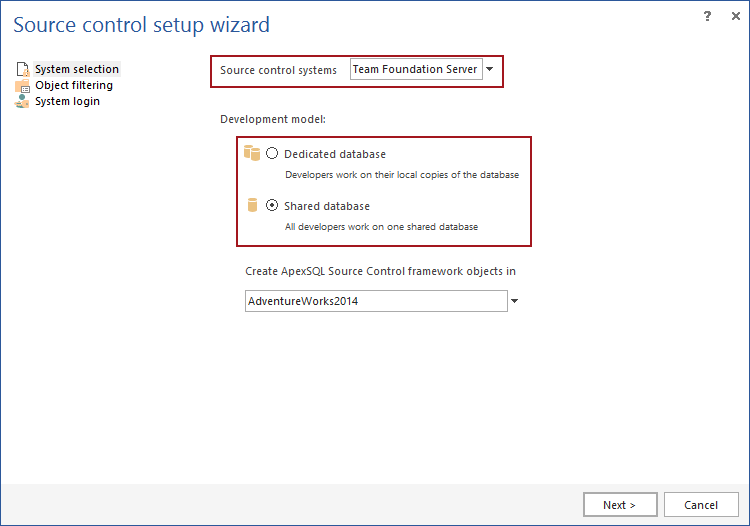This screenshot has width=750, height=526.
Task: Click the Cancel button
Action: 701,505
